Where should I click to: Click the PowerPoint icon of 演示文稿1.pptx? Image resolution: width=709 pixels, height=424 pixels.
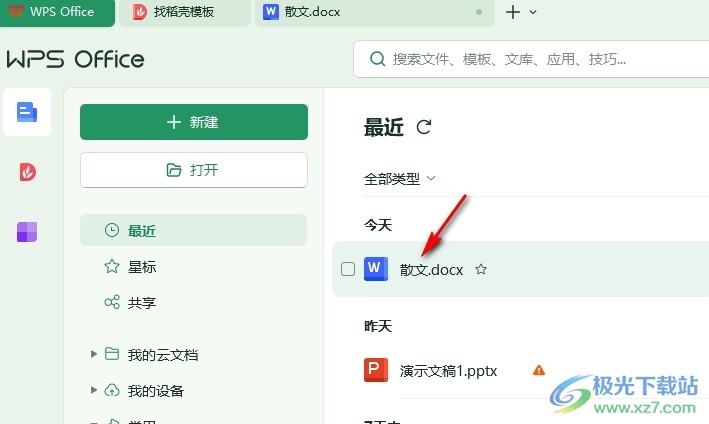pos(376,370)
